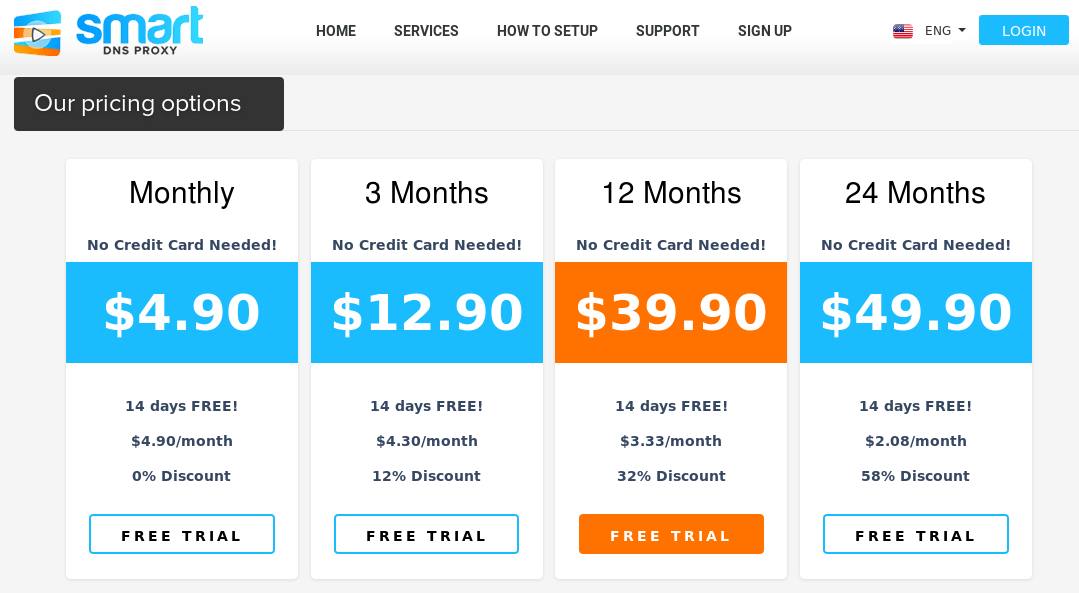
Task: Select the orange $39.90 price banner
Action: (x=671, y=312)
